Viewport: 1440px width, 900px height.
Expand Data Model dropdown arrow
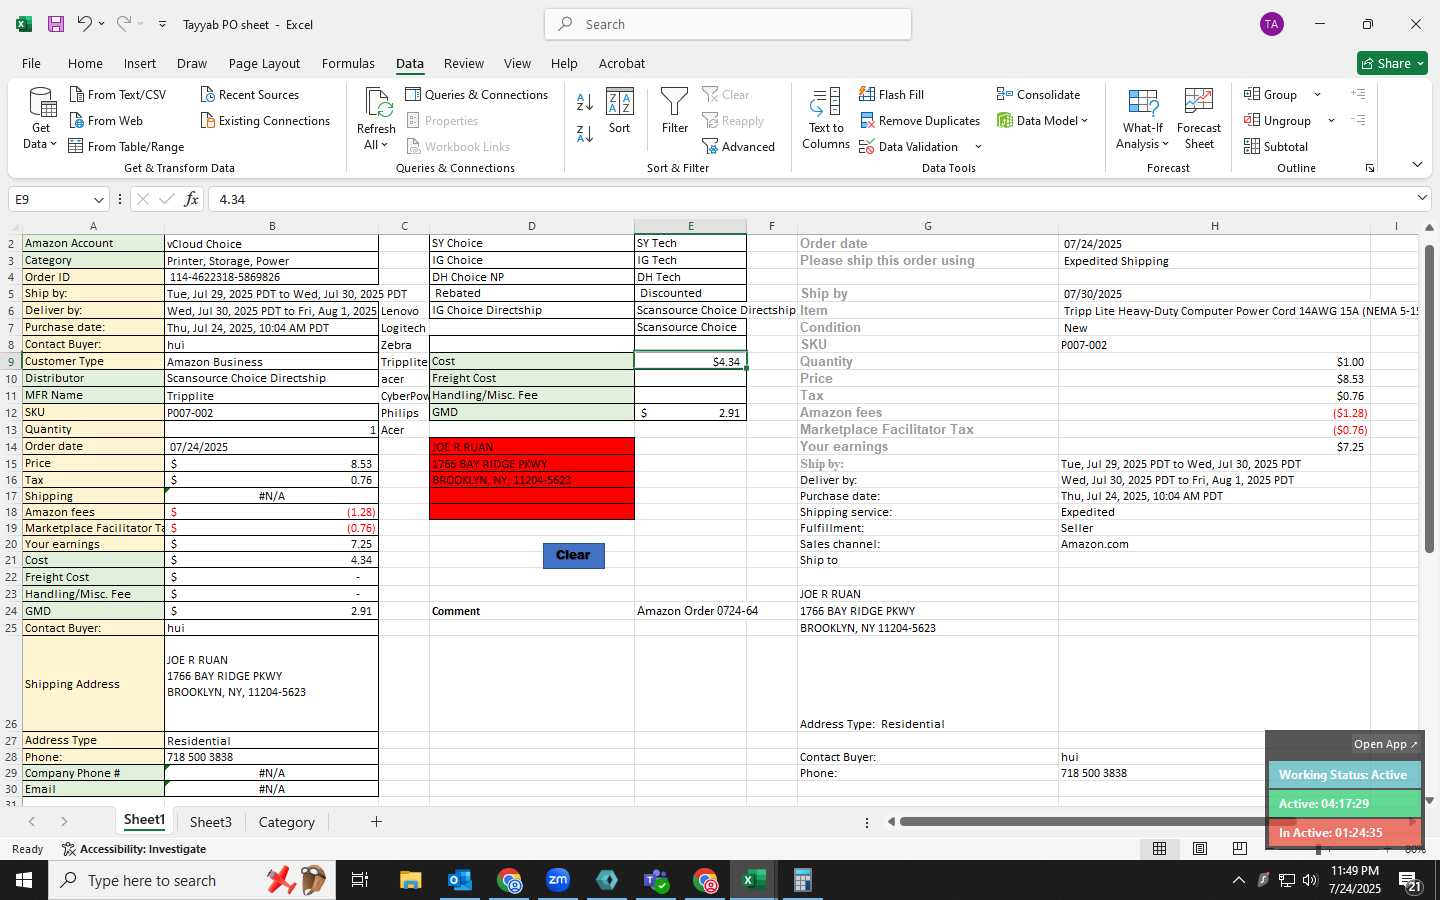click(x=1084, y=120)
